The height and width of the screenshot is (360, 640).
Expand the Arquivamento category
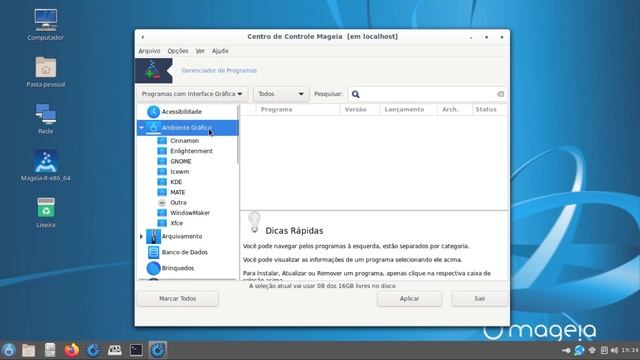141,236
